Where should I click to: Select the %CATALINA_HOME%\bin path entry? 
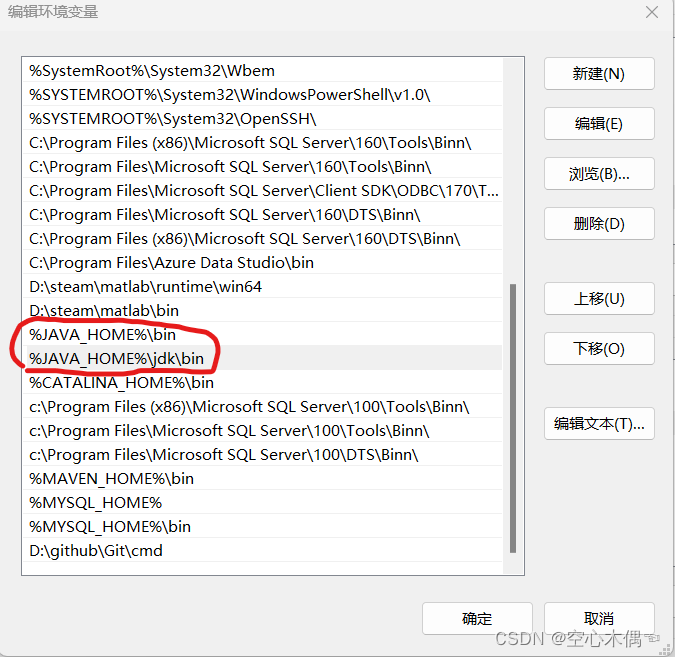[122, 382]
